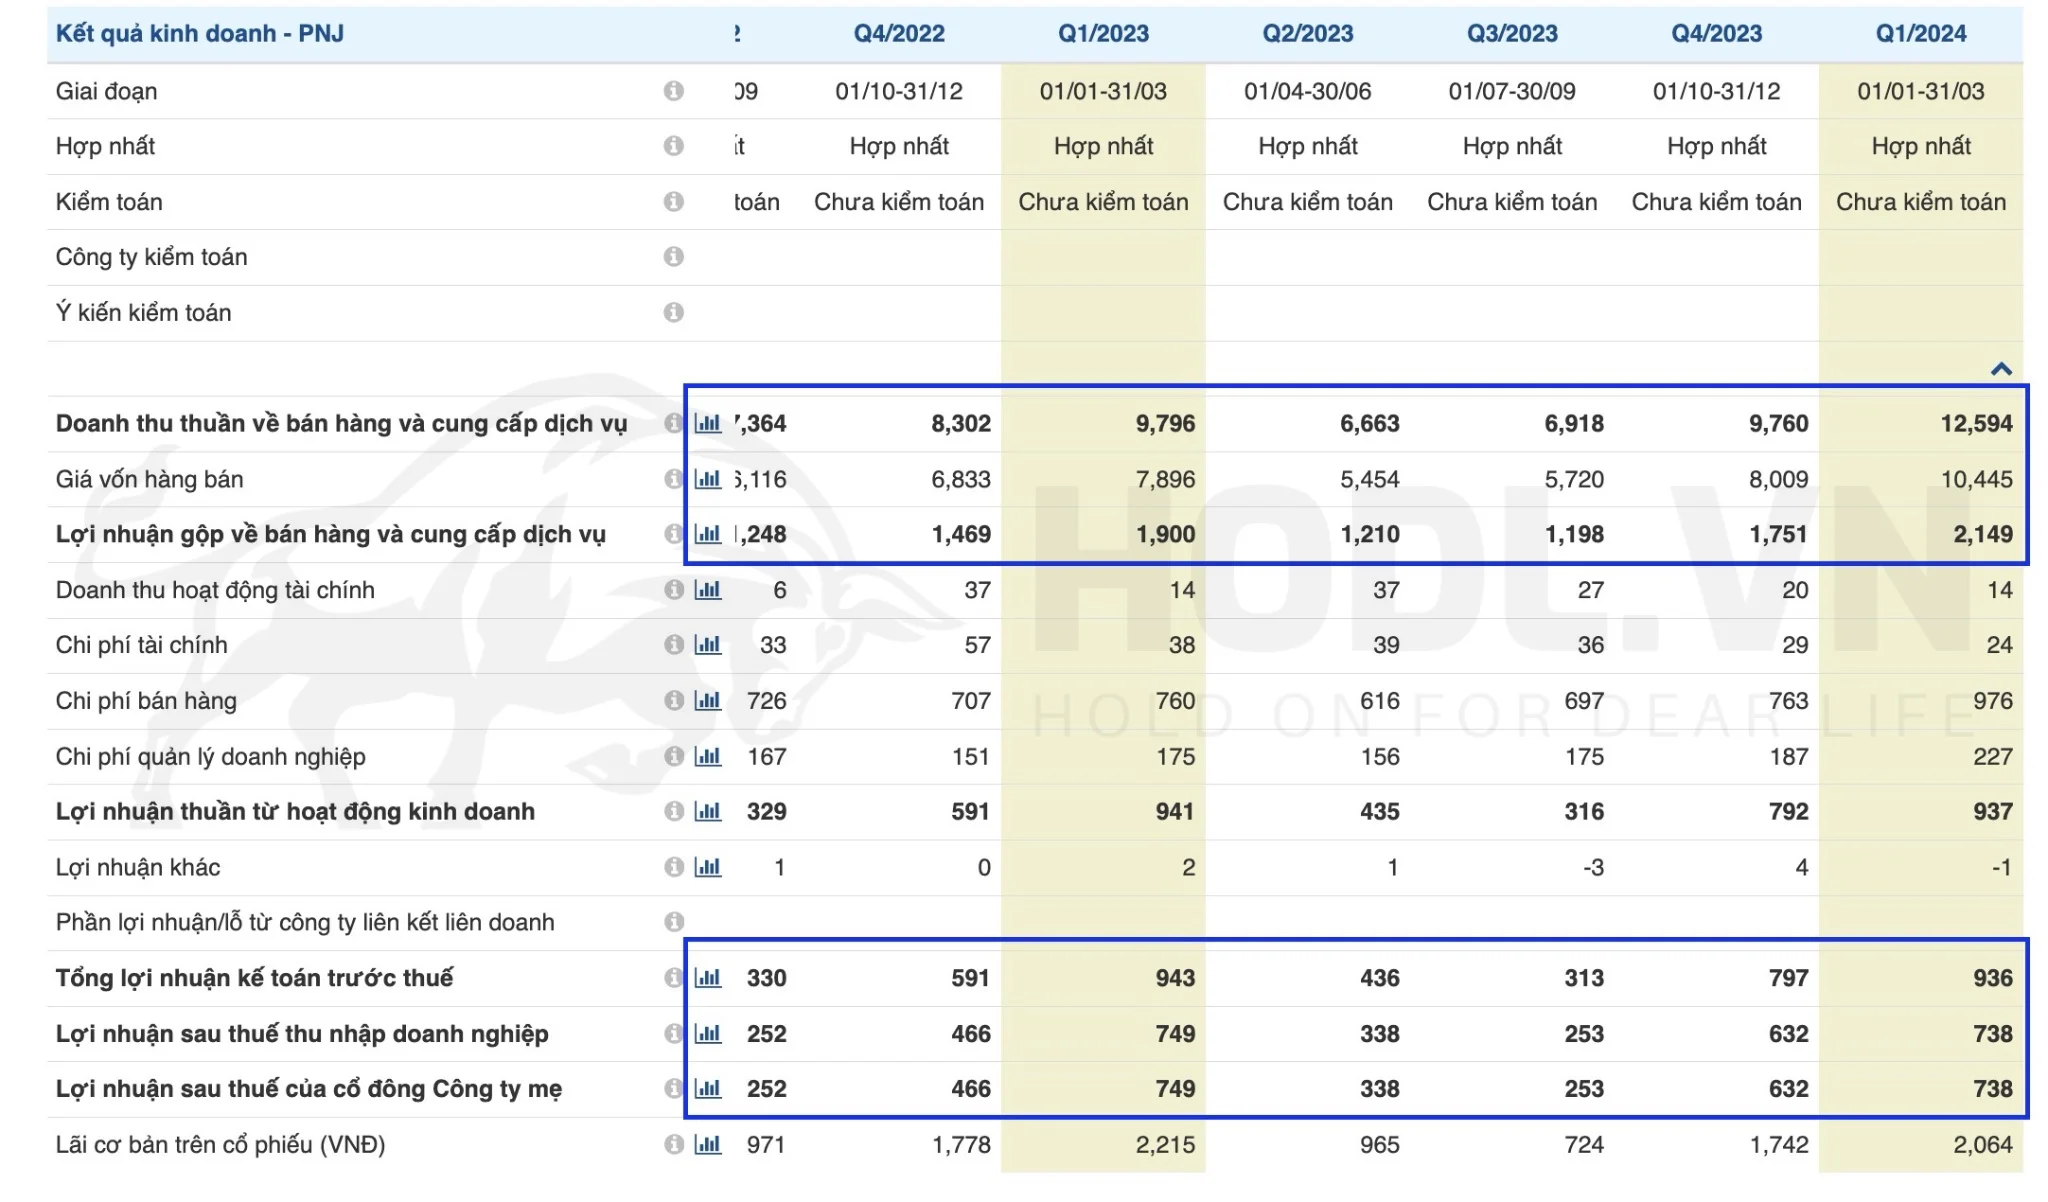Select the Q4/2022 column header
Viewport: 2048px width, 1202px height.
[899, 34]
